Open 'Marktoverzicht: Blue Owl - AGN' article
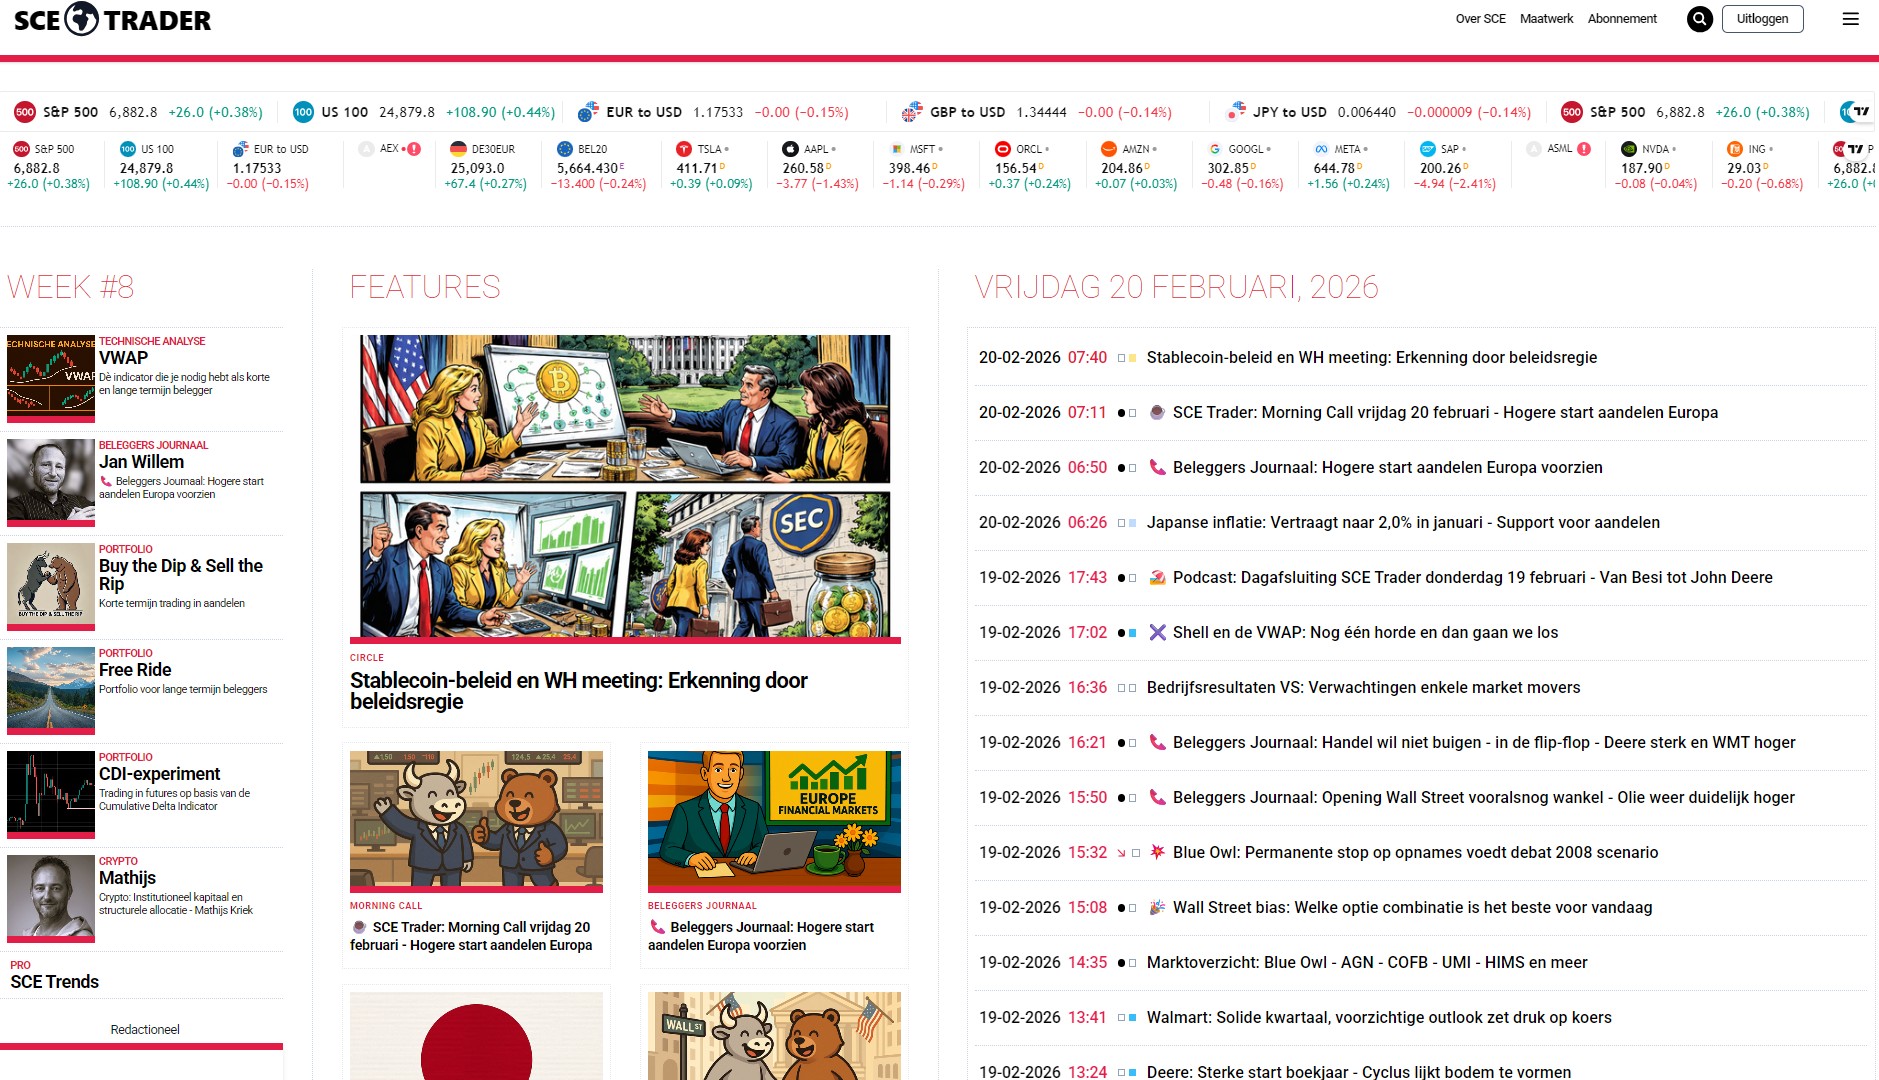 point(1367,962)
